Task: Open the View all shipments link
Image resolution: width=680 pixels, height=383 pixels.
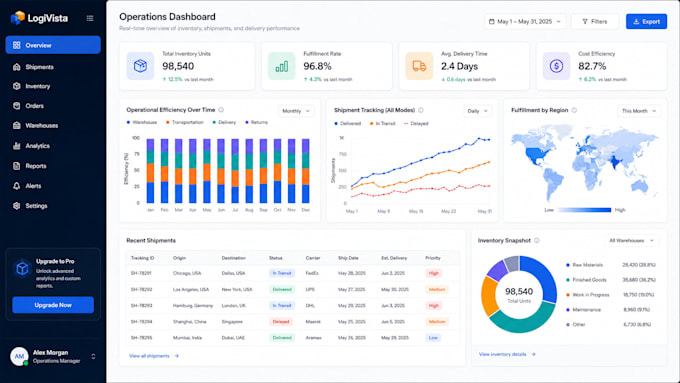Action: click(154, 356)
